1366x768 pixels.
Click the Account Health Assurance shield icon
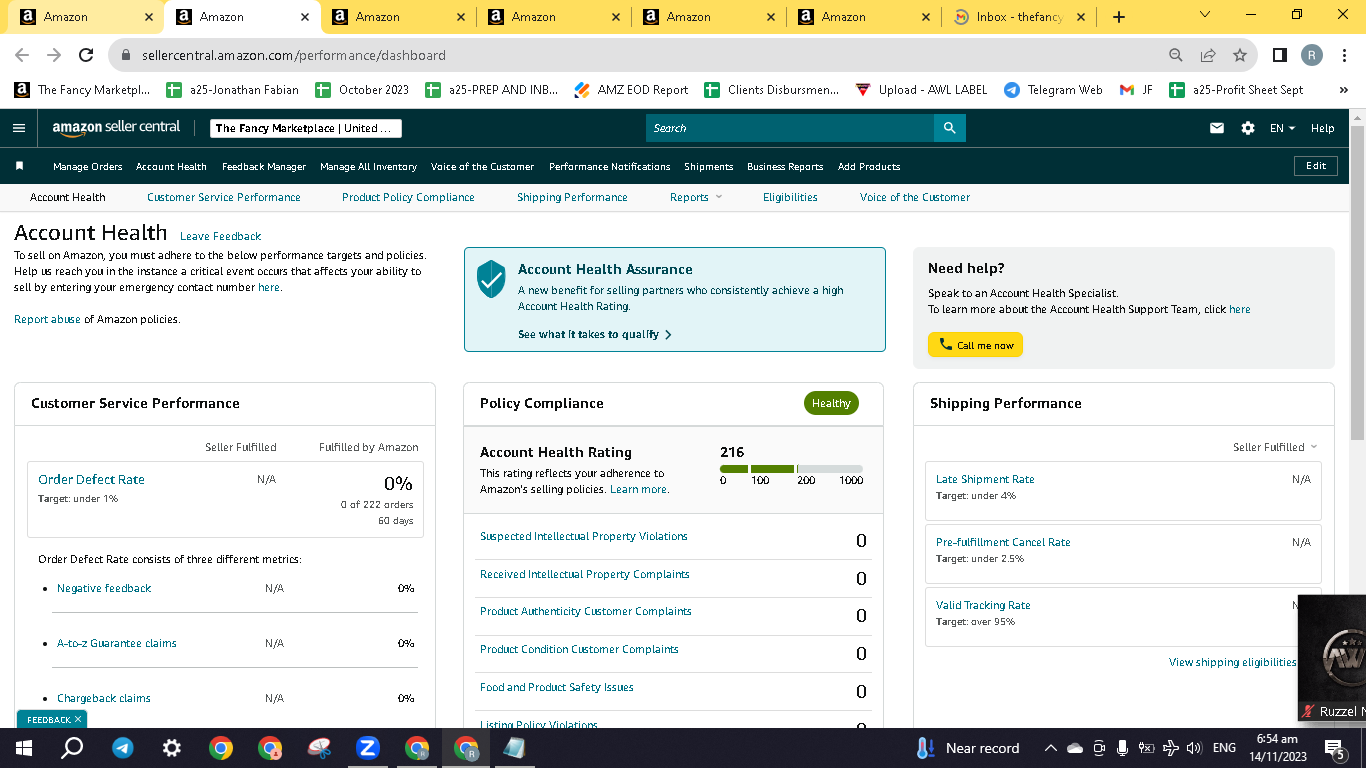pyautogui.click(x=491, y=279)
